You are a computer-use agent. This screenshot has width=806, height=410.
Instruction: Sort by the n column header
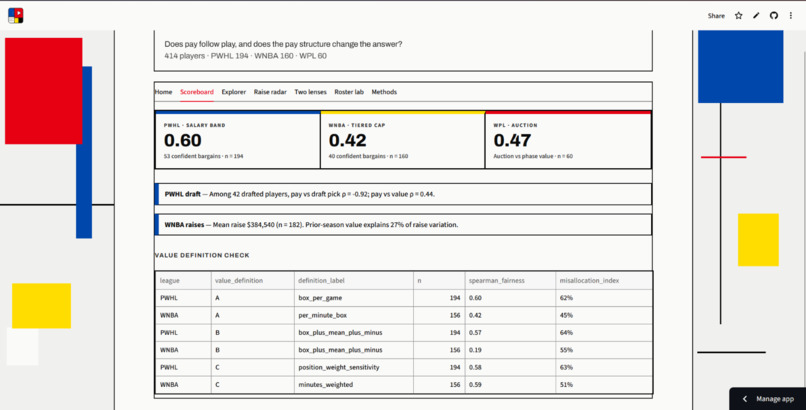pos(439,281)
